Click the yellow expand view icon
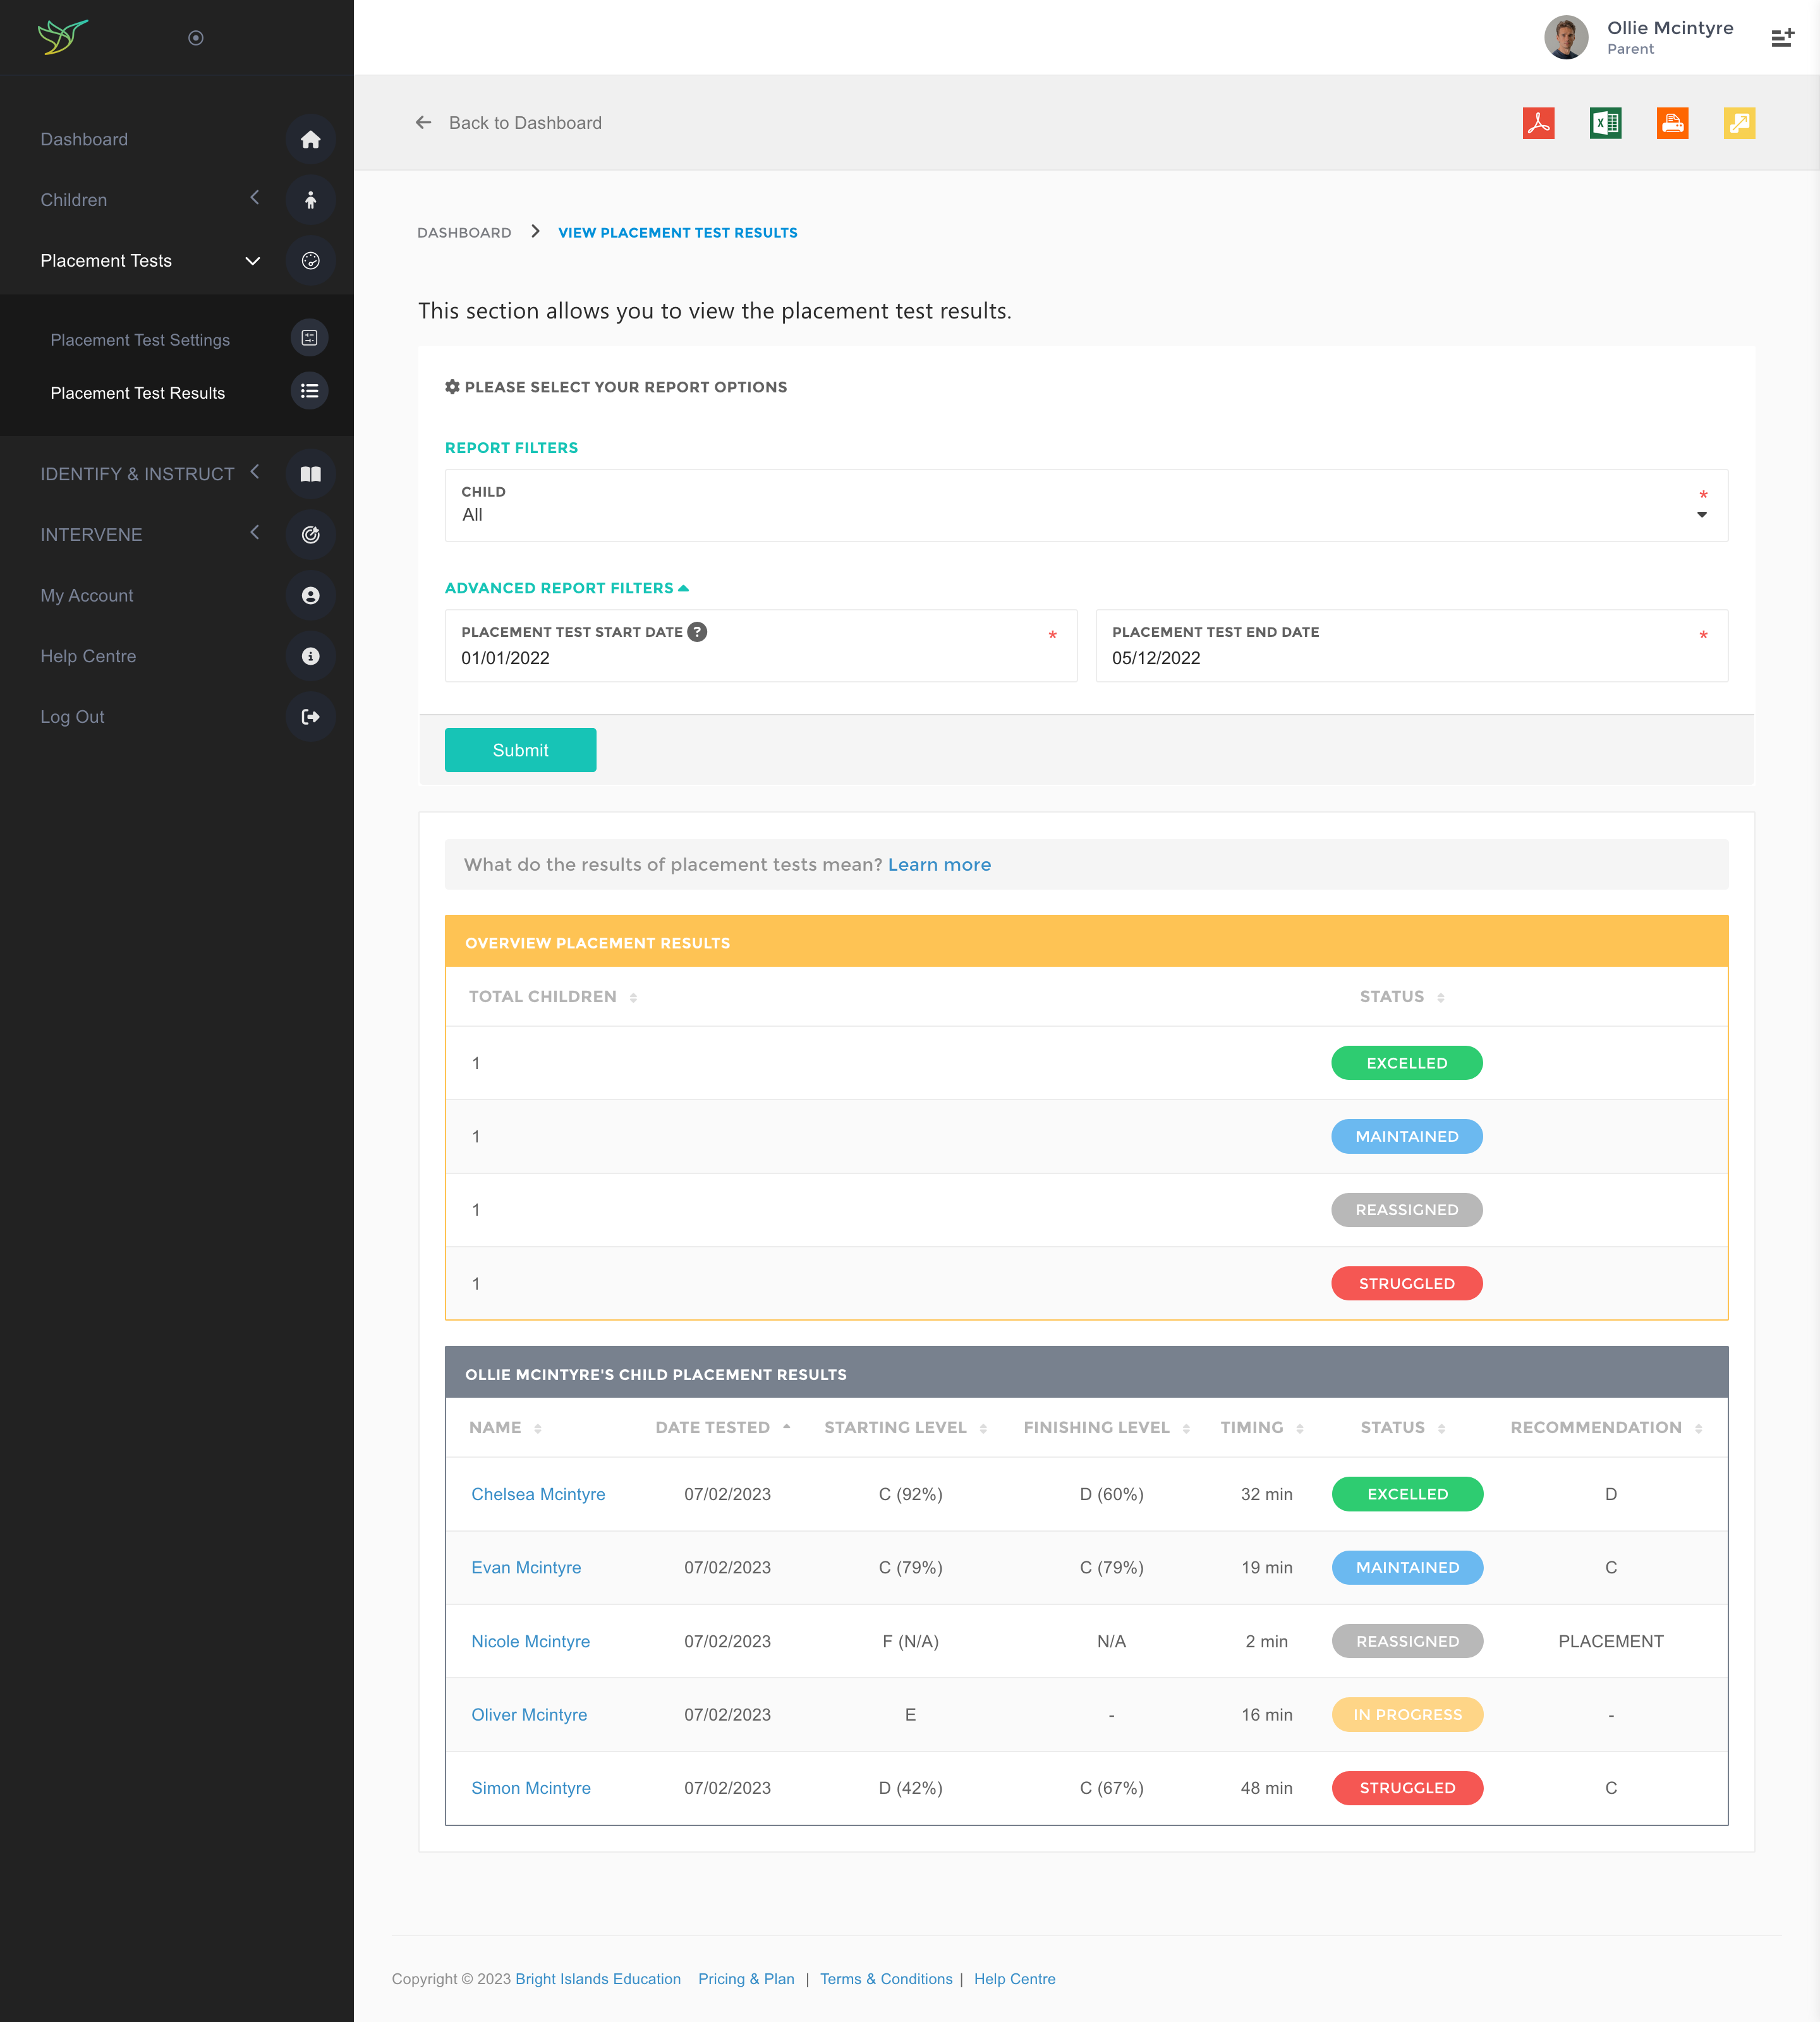The width and height of the screenshot is (1820, 2022). 1739,123
